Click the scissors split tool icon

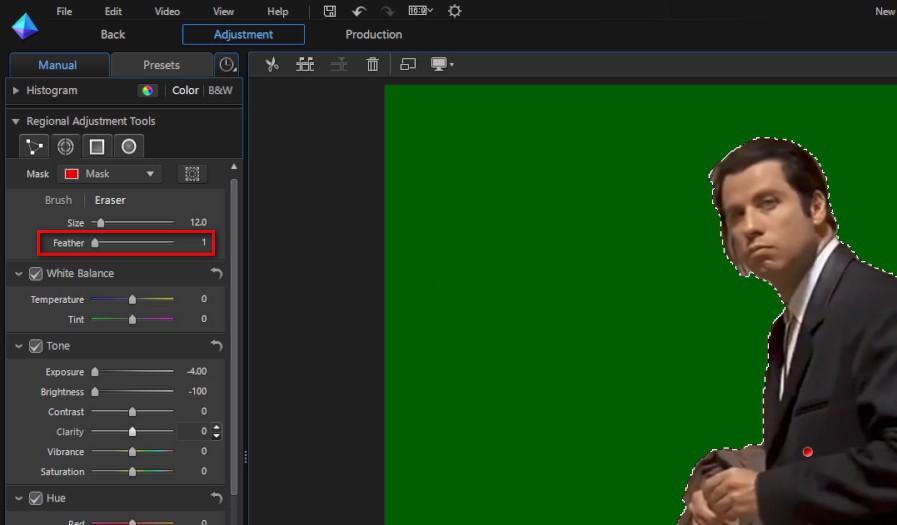click(x=272, y=64)
